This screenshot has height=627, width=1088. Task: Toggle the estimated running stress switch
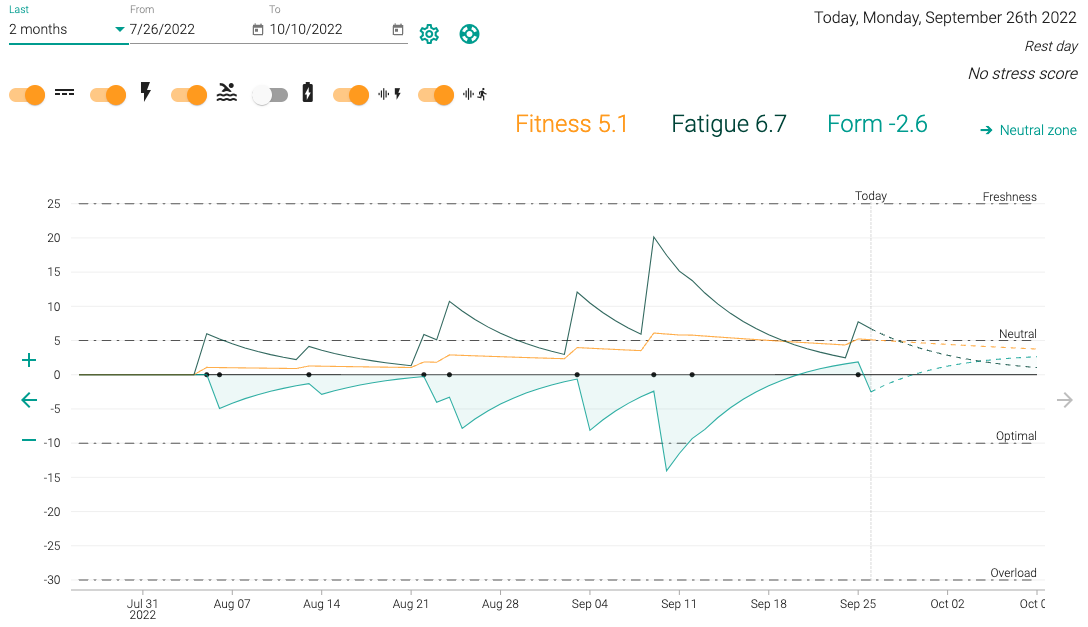coord(436,95)
